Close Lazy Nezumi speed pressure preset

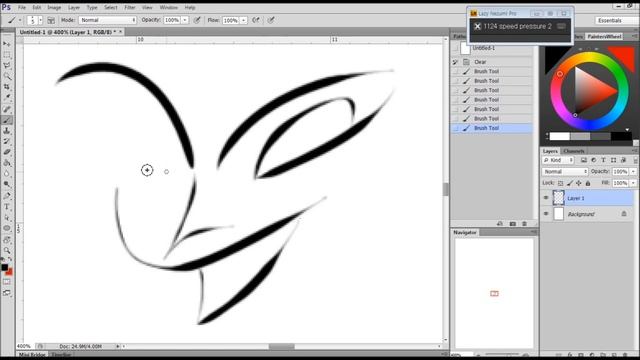[477, 27]
